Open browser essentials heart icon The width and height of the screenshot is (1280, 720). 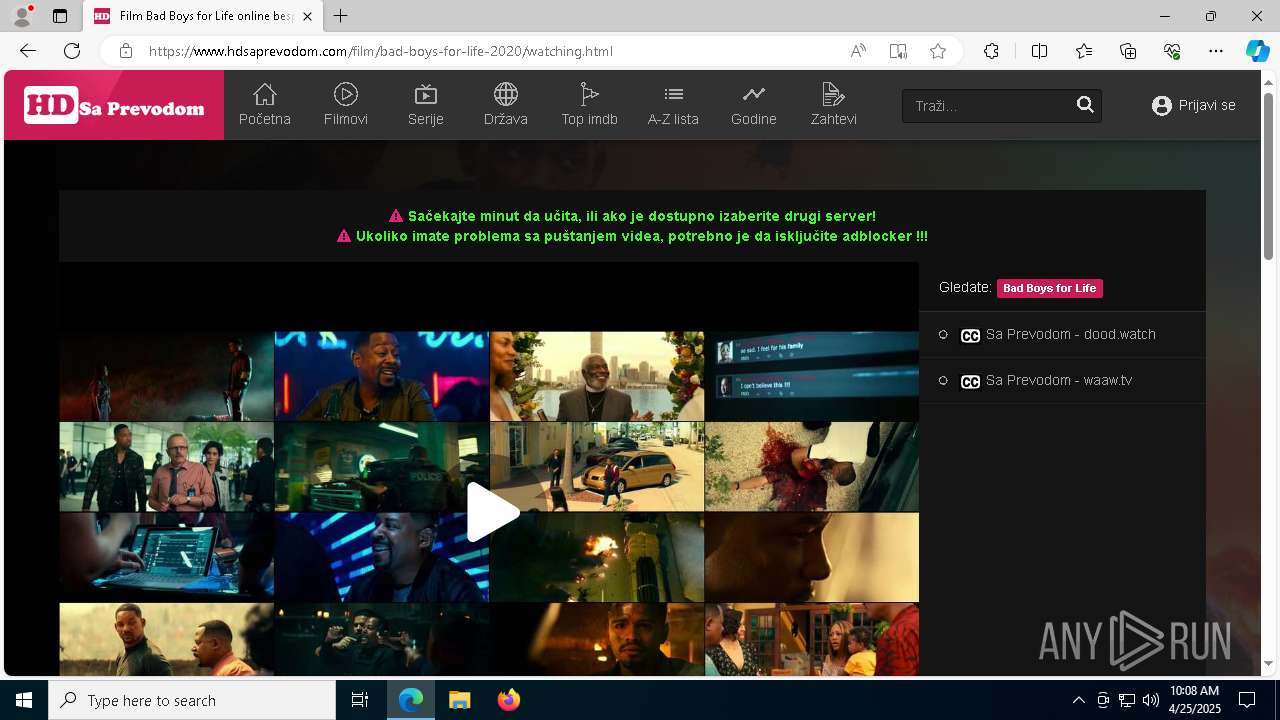1172,51
